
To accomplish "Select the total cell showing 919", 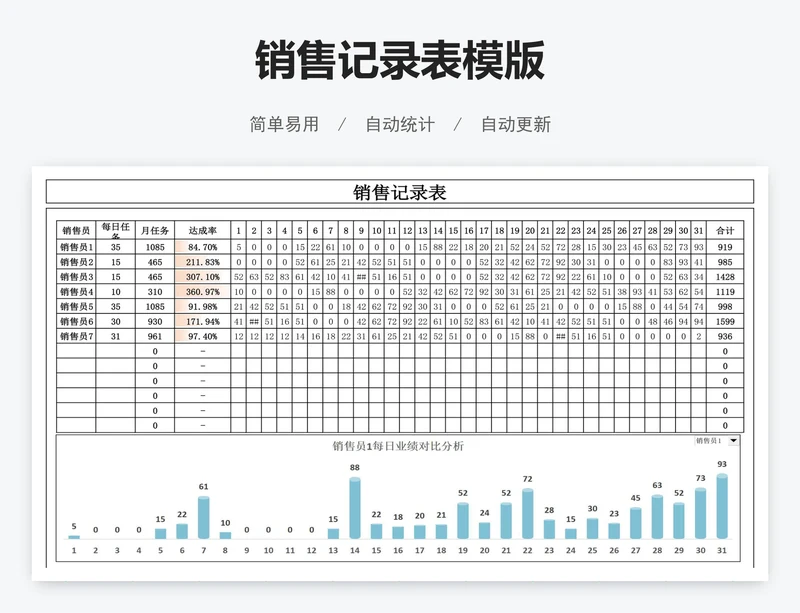I will pos(725,247).
